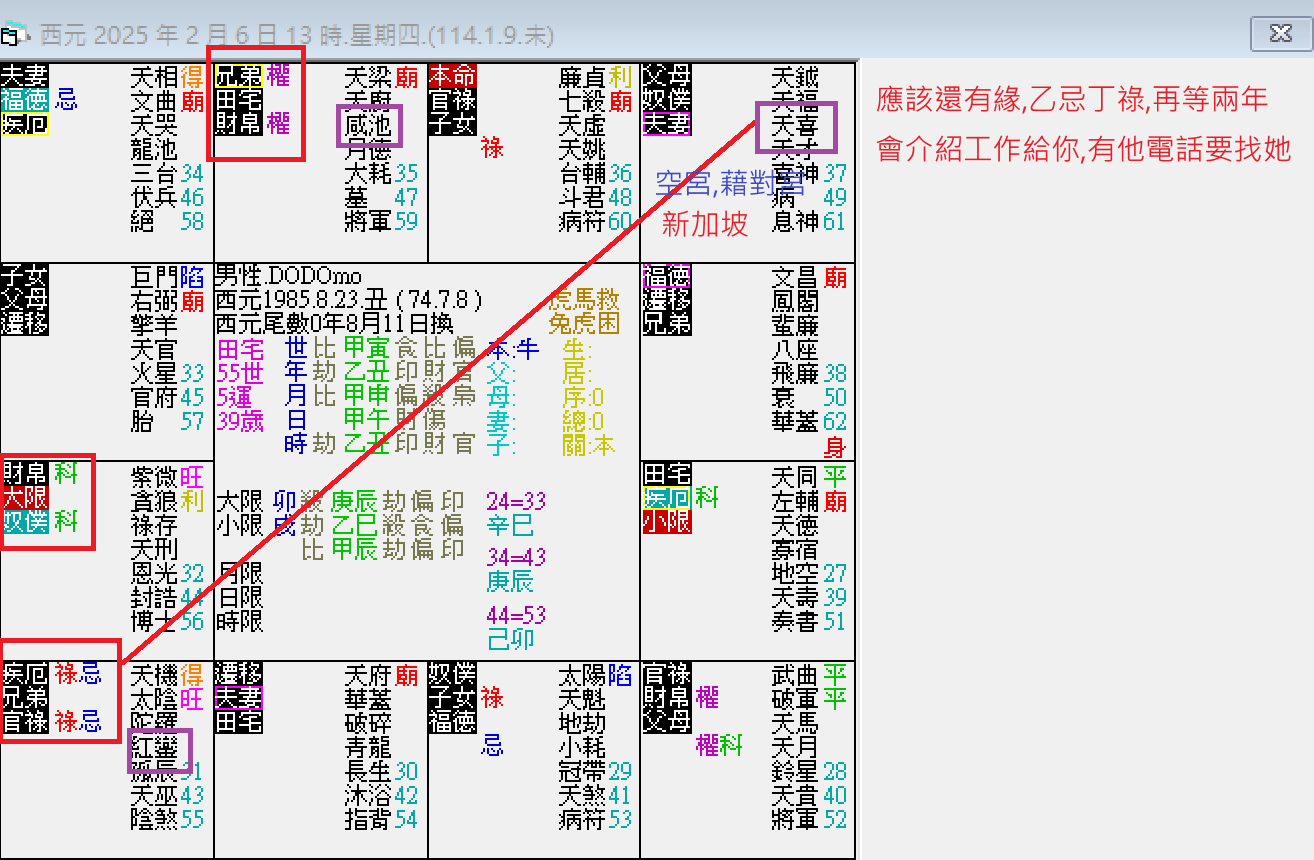Click the application icon in the title bar
1314x860 pixels.
[14, 34]
